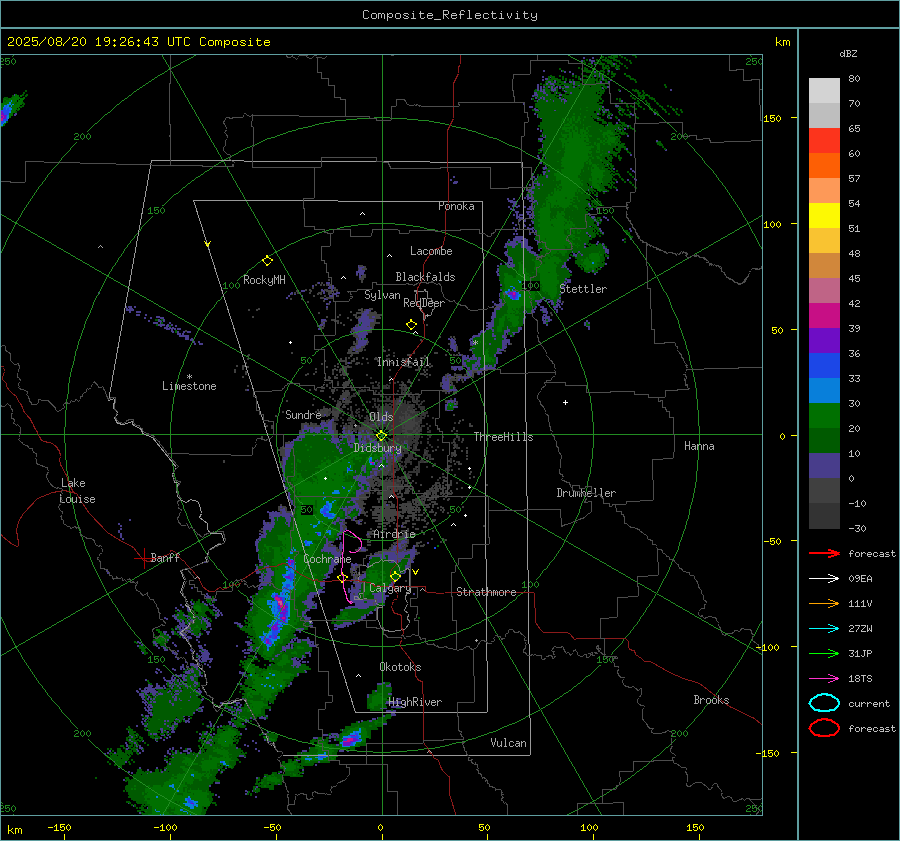Click the dark orange 57-60 dBZ swatch

pyautogui.click(x=824, y=165)
